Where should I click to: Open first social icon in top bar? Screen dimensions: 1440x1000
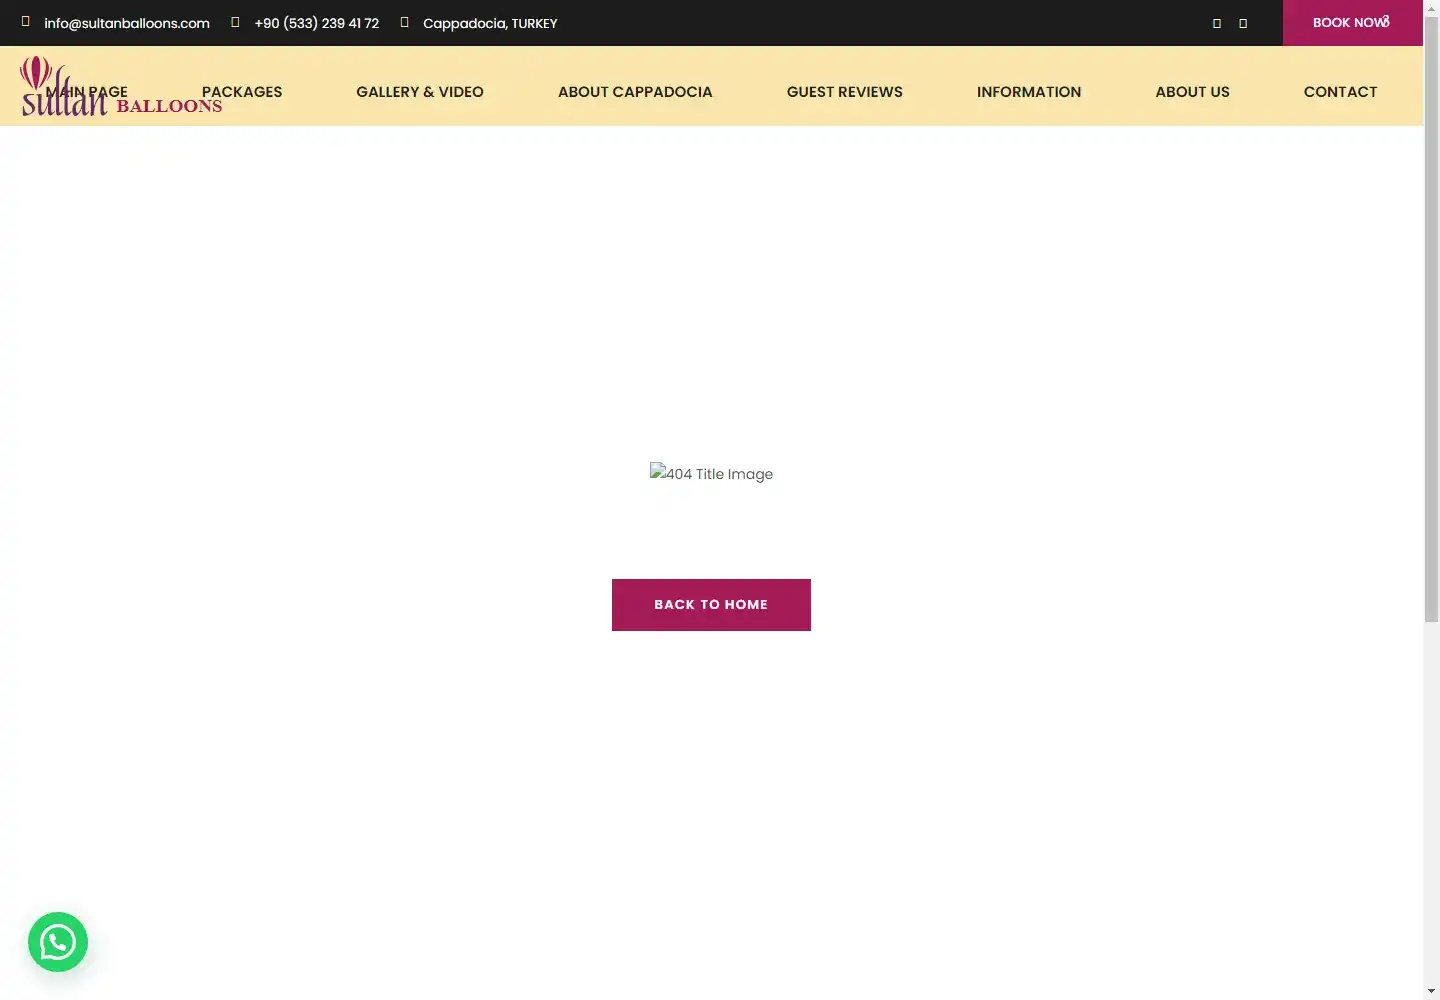(1217, 23)
